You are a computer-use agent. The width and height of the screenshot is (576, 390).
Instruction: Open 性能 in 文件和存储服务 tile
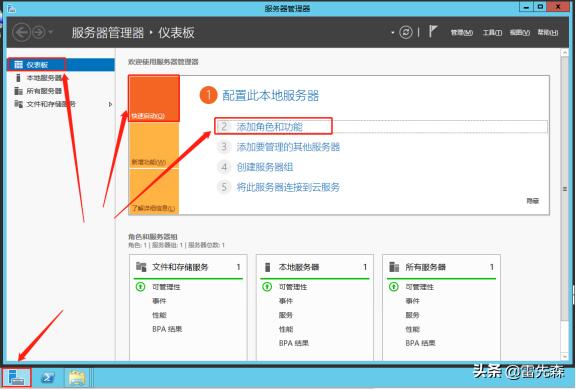pos(159,315)
